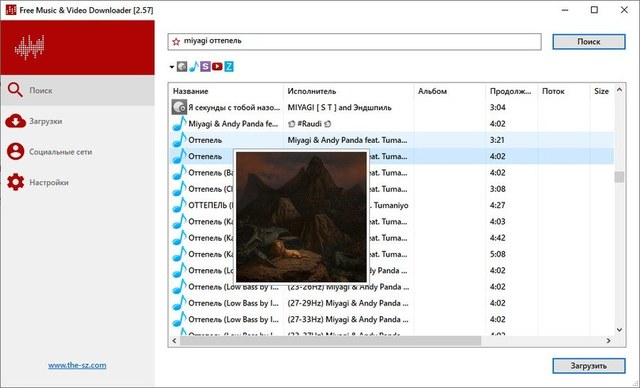Toggle the purple S source icon
The width and height of the screenshot is (640, 388).
tap(205, 67)
